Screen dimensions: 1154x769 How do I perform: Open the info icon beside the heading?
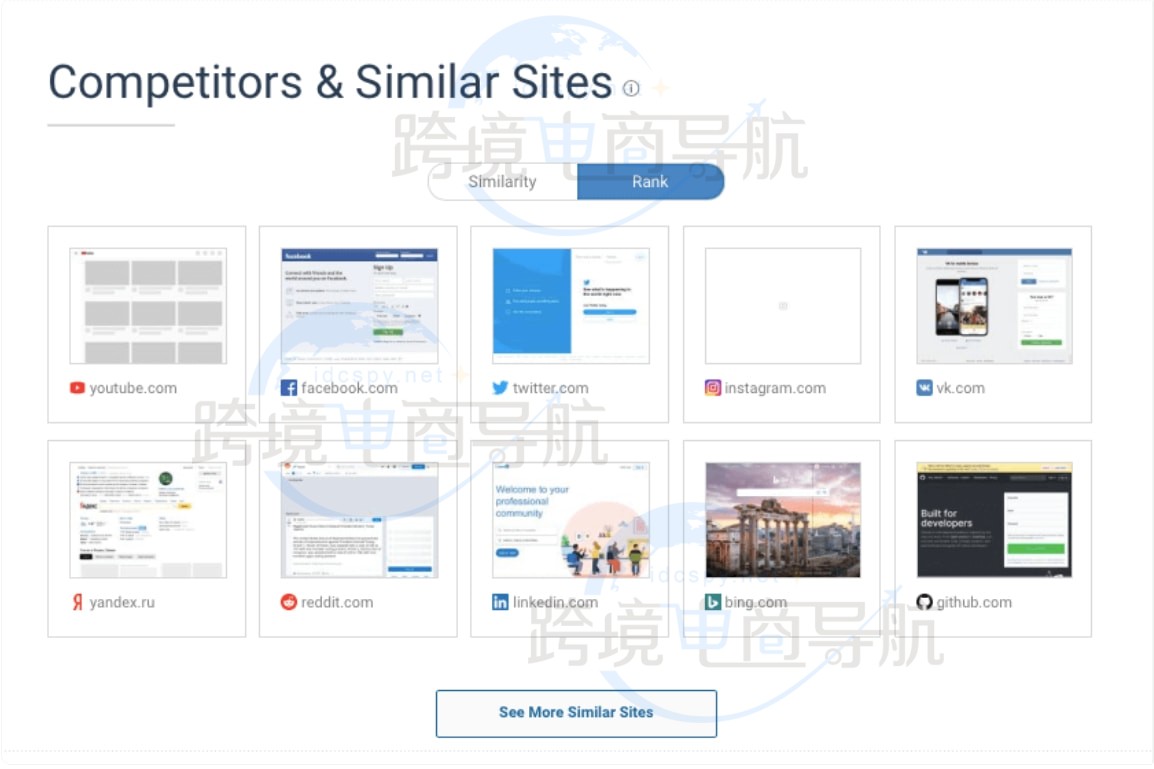pos(631,88)
